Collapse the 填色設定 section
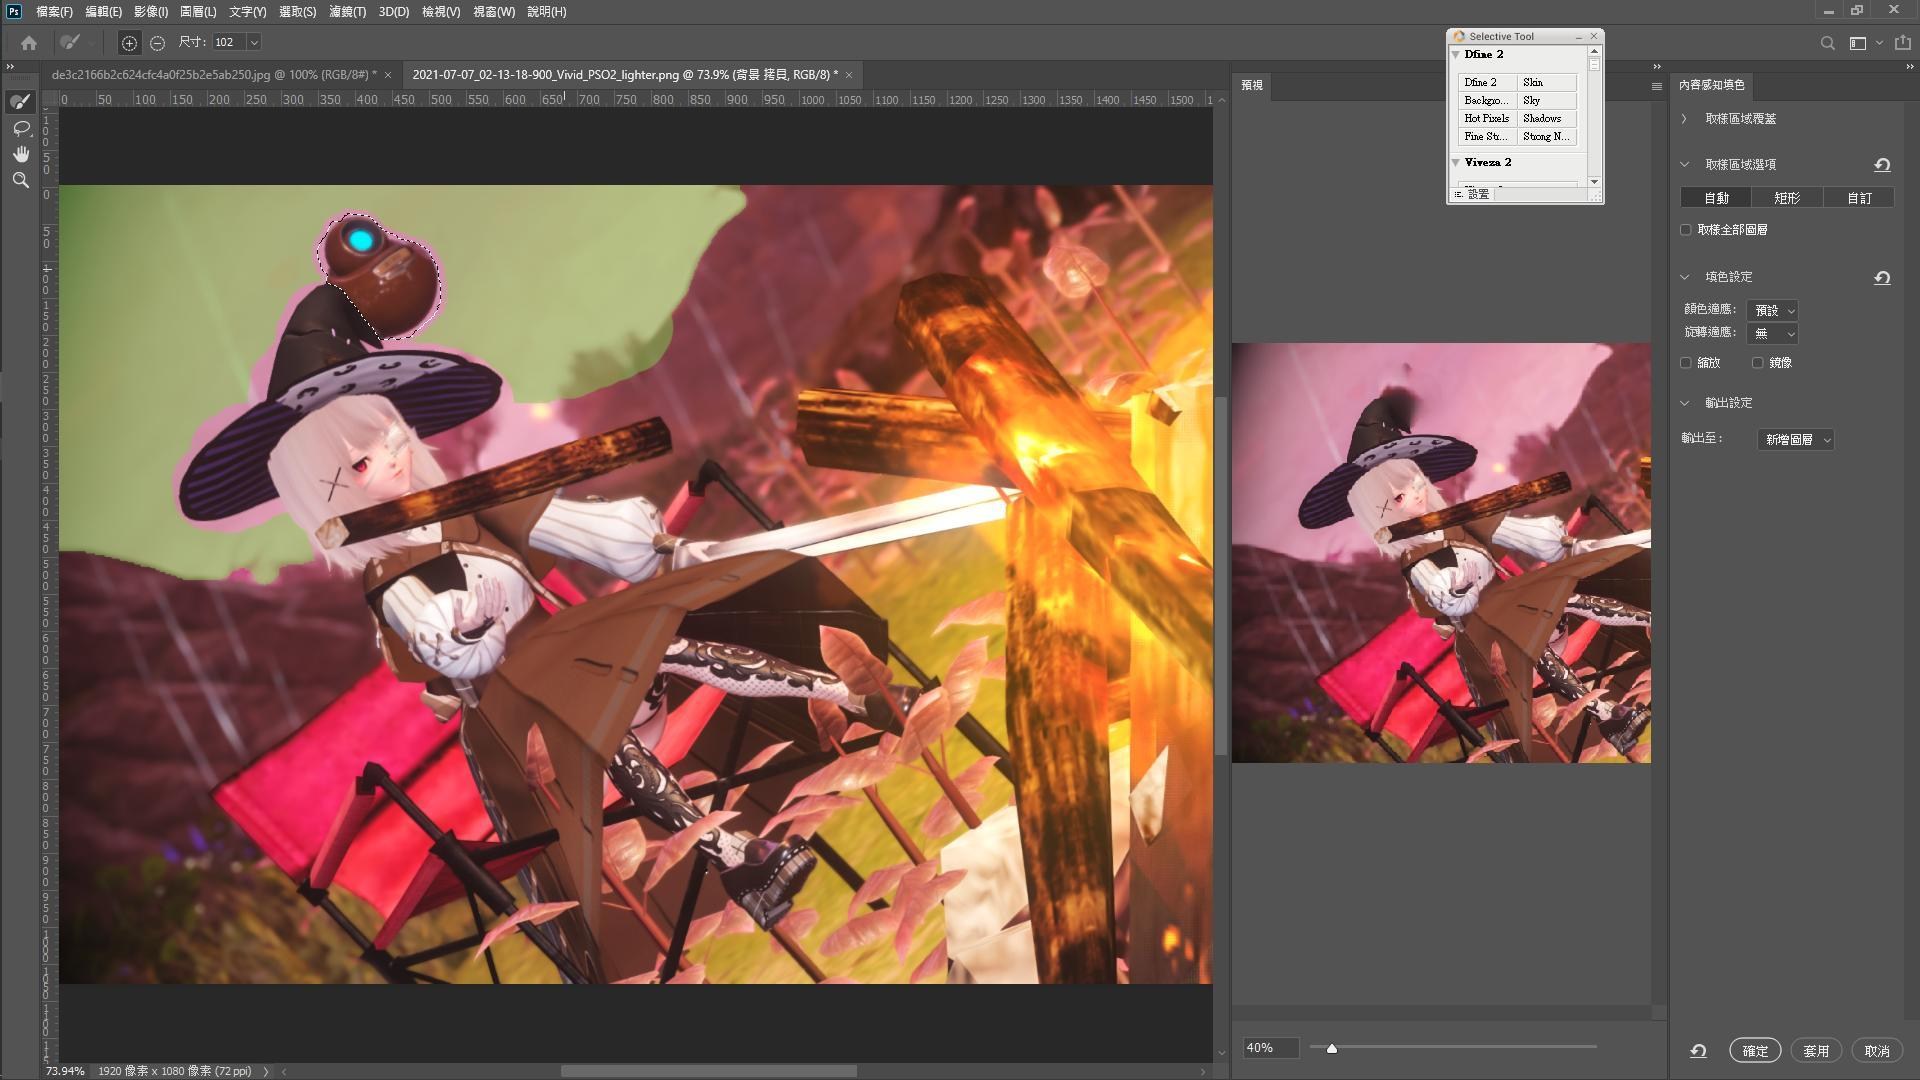Screen dimensions: 1920x1080 1684,277
